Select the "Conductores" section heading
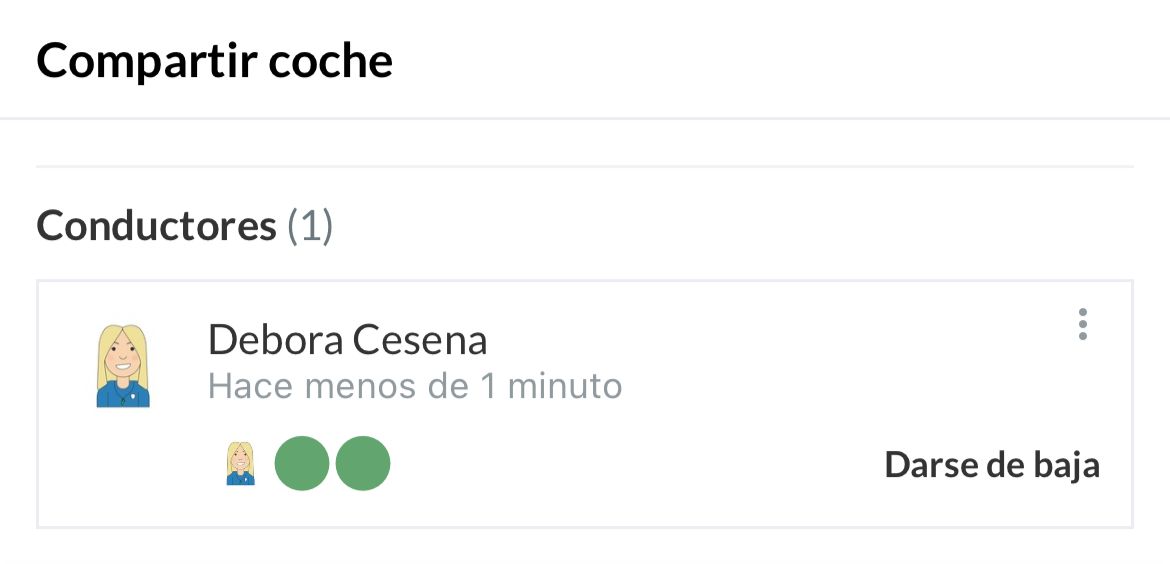 click(156, 227)
